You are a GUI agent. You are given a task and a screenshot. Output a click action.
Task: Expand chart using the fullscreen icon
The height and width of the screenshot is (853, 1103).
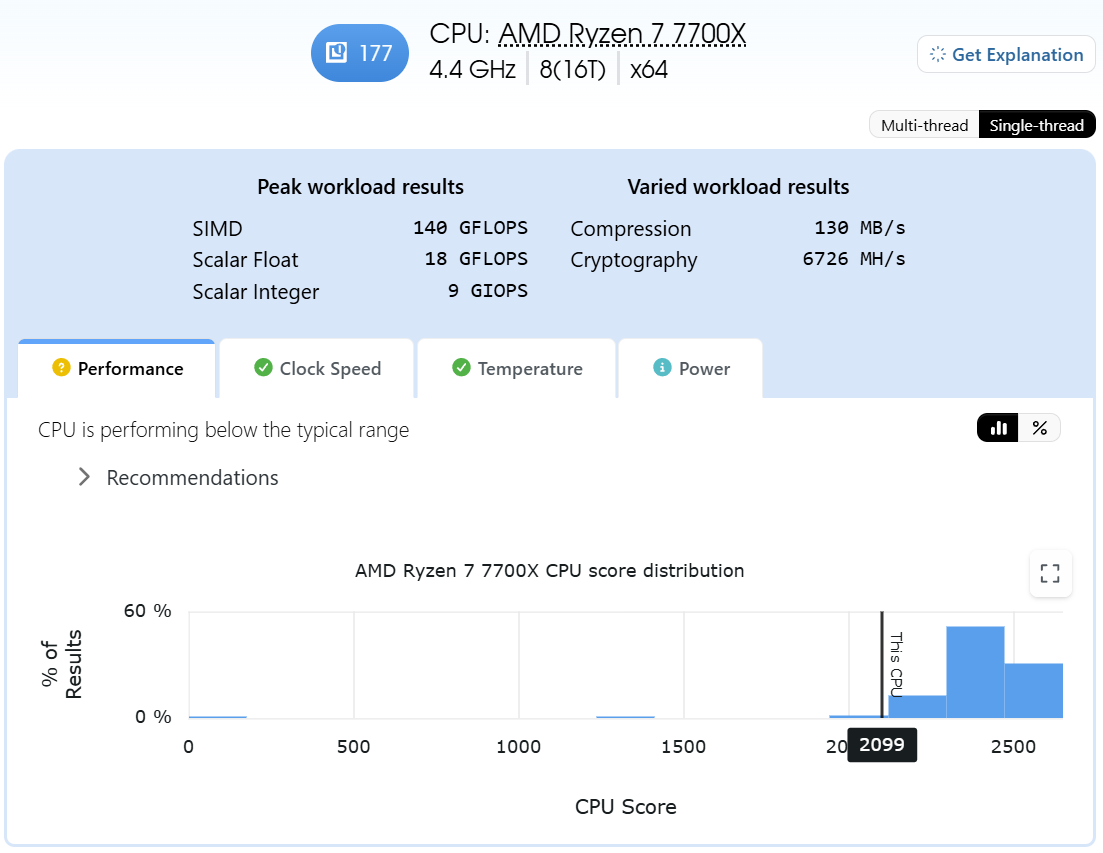pyautogui.click(x=1050, y=573)
